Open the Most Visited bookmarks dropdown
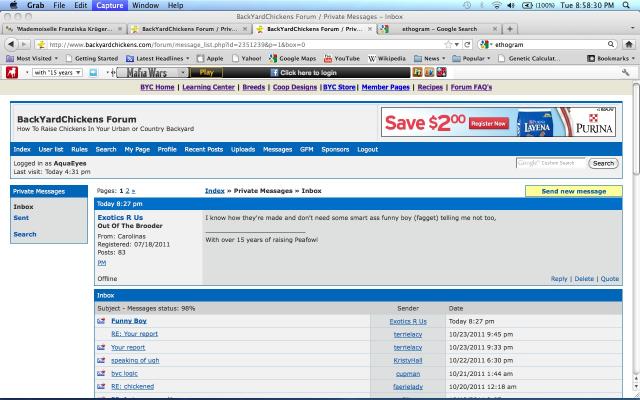Screen dimensions: 640x400 click(36, 59)
